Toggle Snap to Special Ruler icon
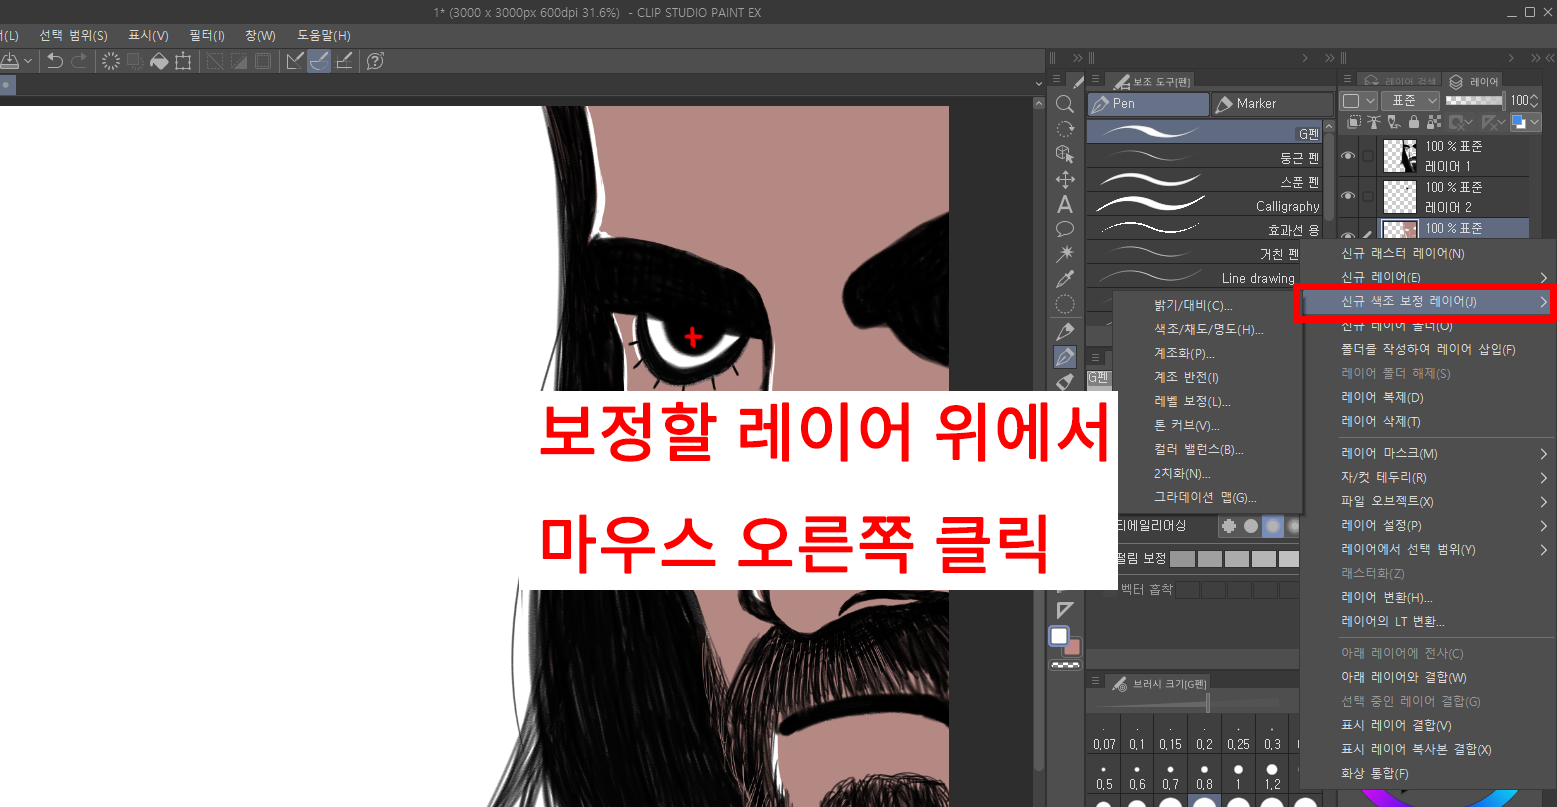Viewport: 1557px width, 807px height. pos(319,62)
